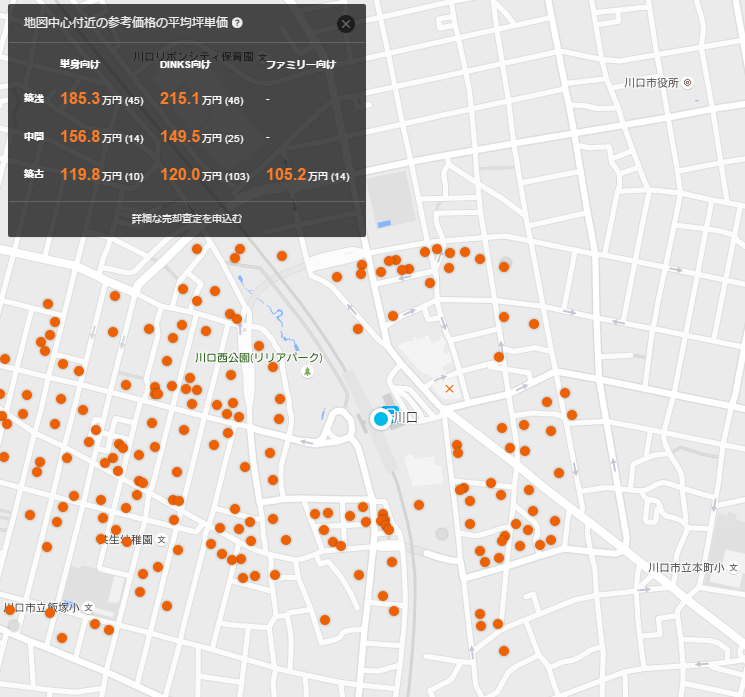Select the 120.0万円 築古 DINKS price
Image resolution: width=745 pixels, height=697 pixels.
pyautogui.click(x=180, y=175)
